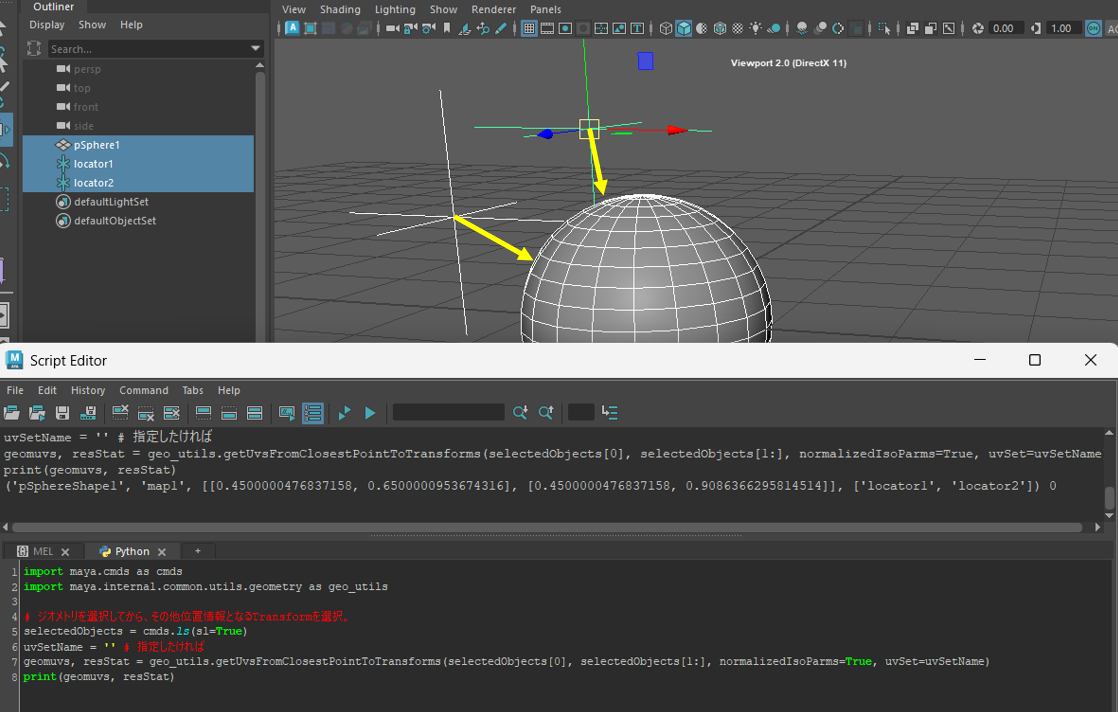The width and height of the screenshot is (1118, 712).
Task: Toggle smooth shade all in viewport toolbar
Action: tap(683, 29)
